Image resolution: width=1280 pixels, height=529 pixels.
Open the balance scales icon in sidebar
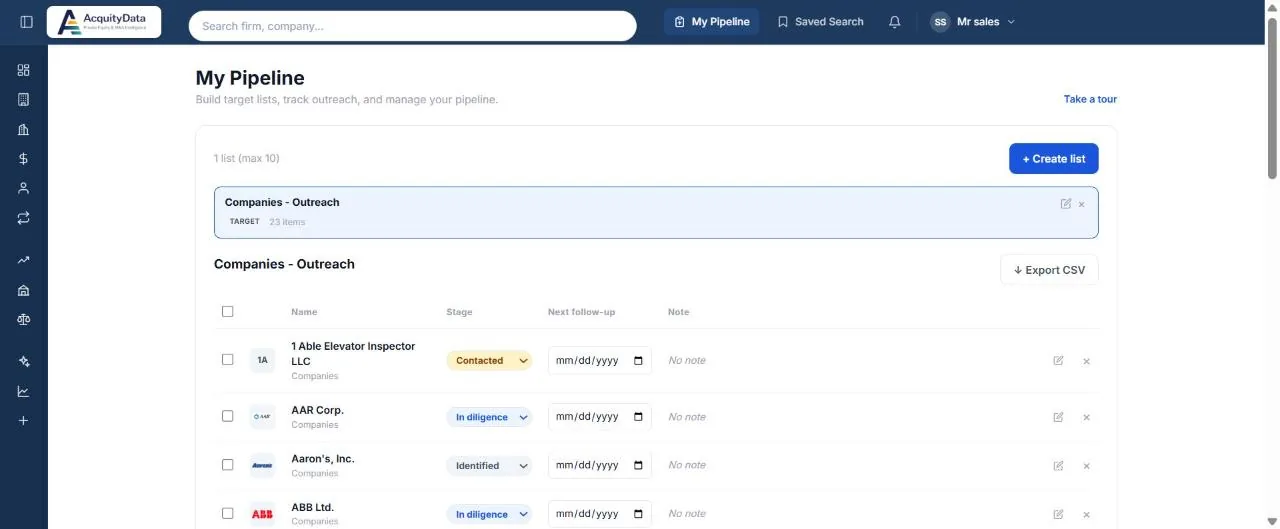pyautogui.click(x=24, y=319)
